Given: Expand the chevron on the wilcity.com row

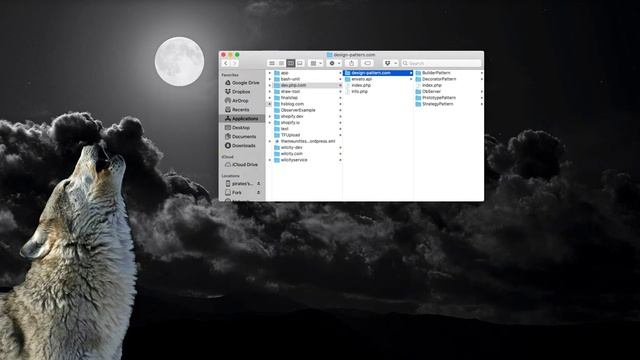Looking at the screenshot, I should pos(340,153).
